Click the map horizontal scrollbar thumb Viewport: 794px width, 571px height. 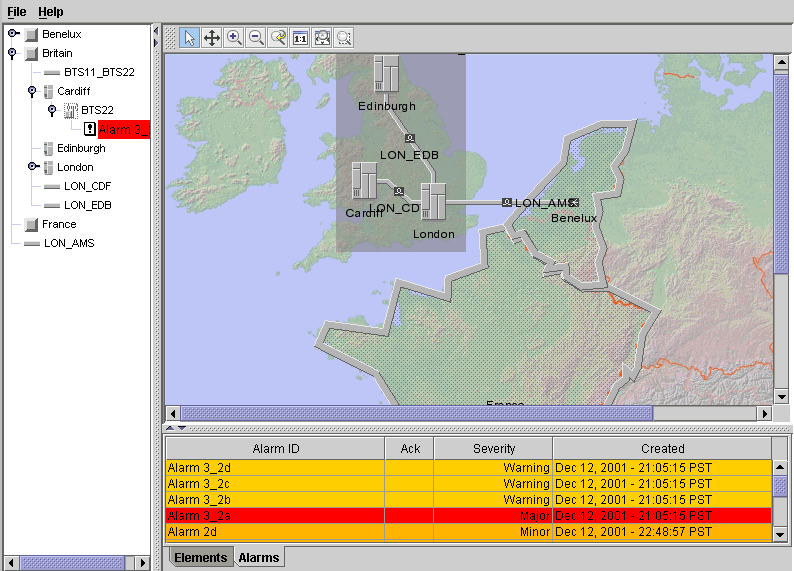pos(415,413)
